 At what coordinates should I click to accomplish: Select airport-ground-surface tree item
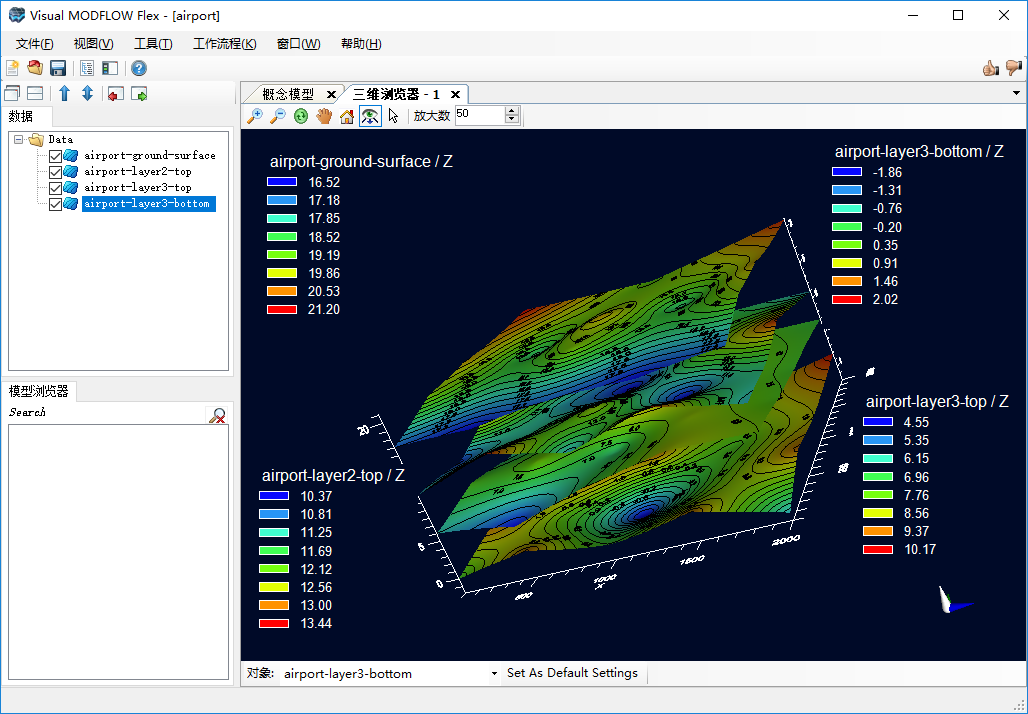149,156
